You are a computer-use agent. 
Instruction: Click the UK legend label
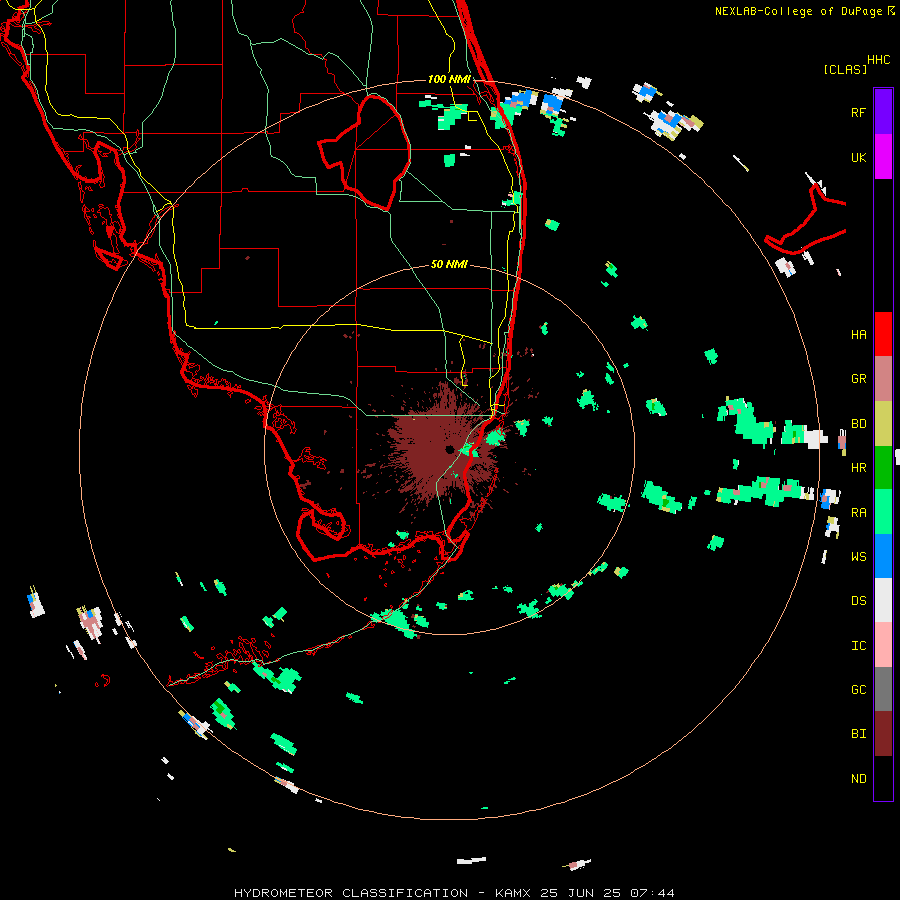coord(858,157)
